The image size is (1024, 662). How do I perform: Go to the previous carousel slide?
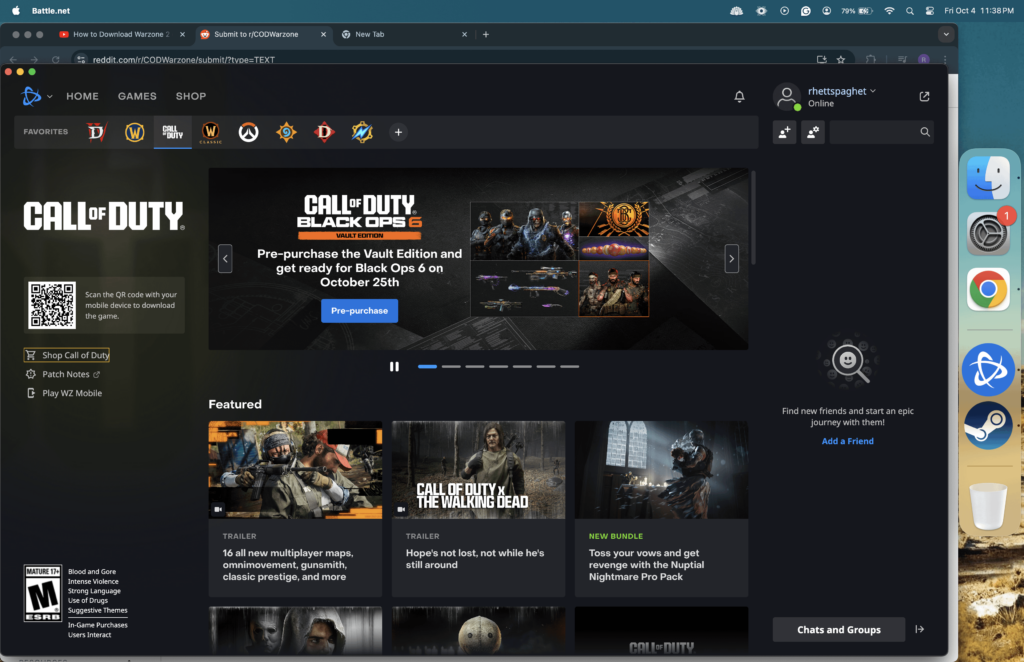(225, 259)
